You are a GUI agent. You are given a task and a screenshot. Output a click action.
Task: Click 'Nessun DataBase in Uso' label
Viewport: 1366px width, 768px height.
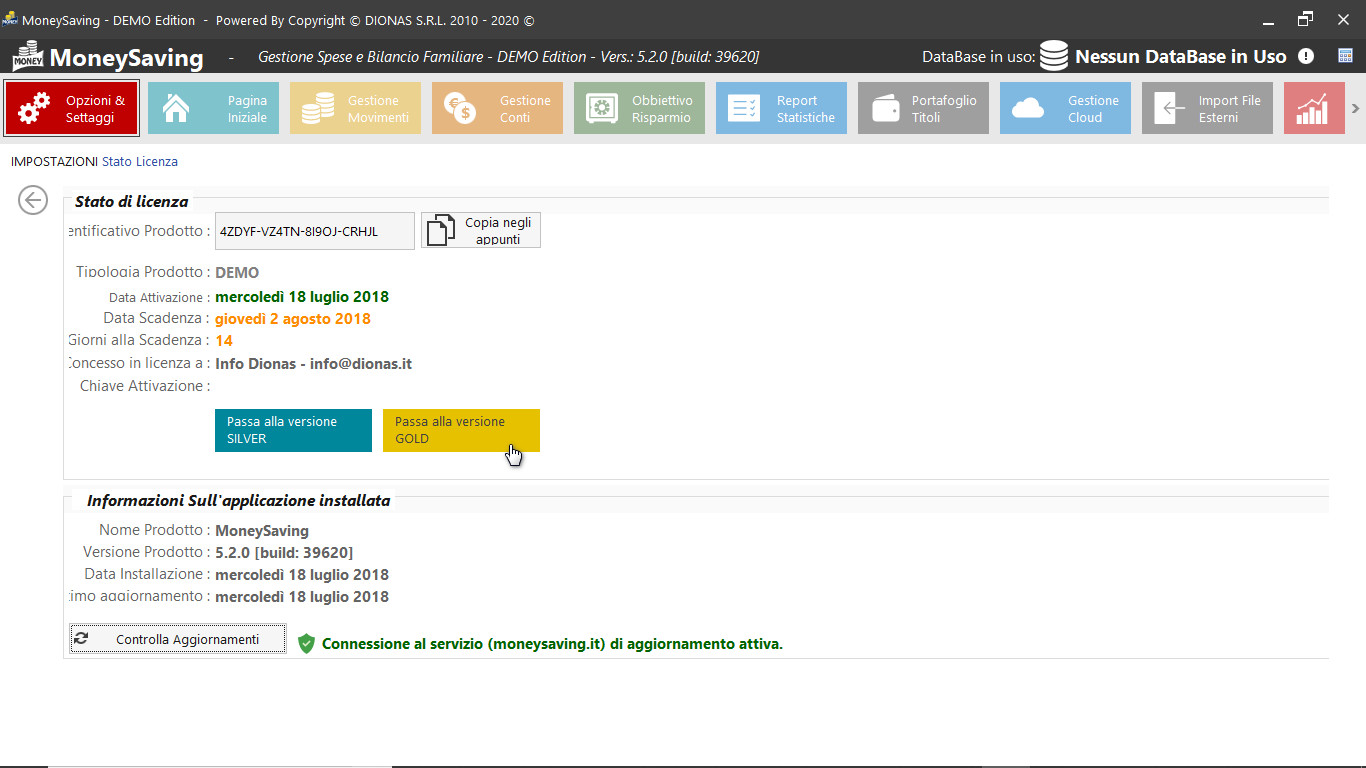[x=1181, y=56]
